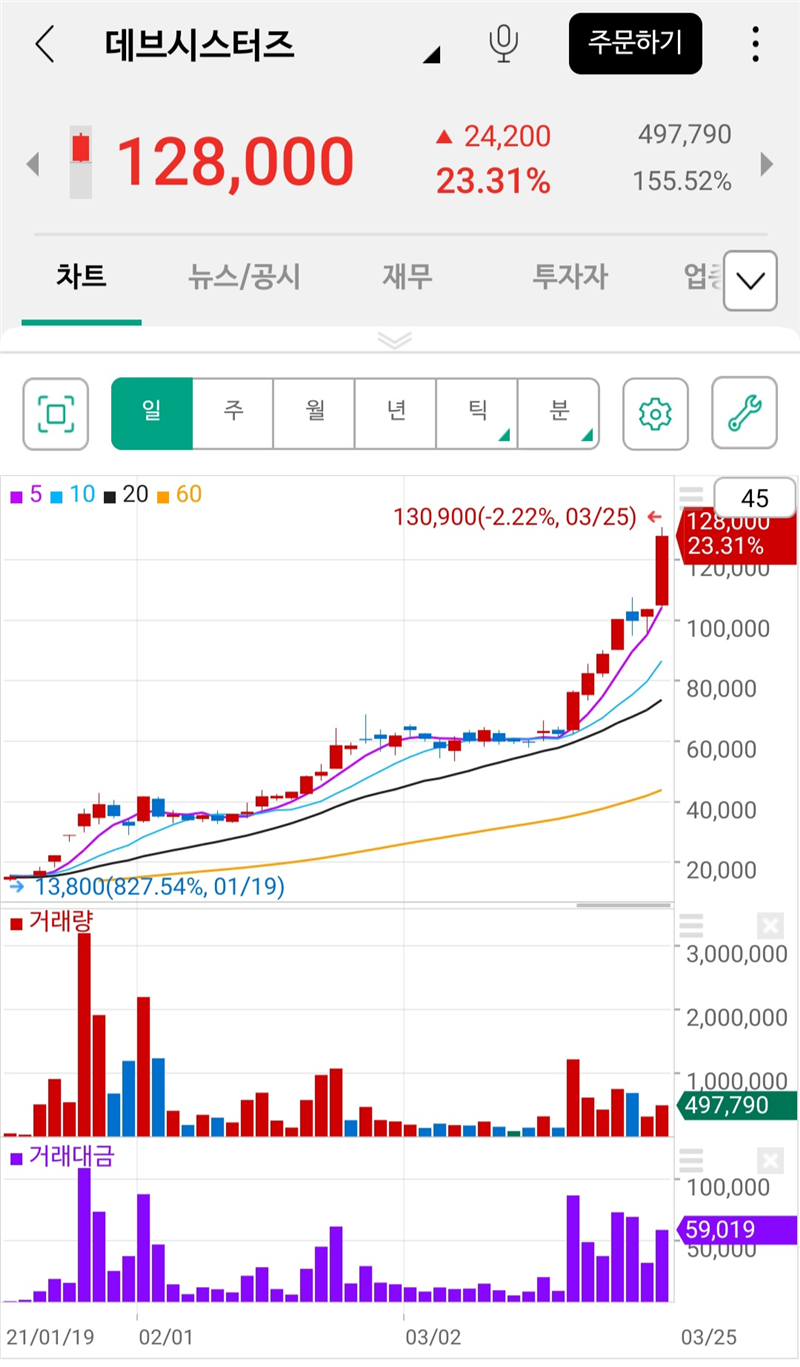Tap the low label 13,800(827.54%, 01/19)
800x1367 pixels.
pos(160,885)
